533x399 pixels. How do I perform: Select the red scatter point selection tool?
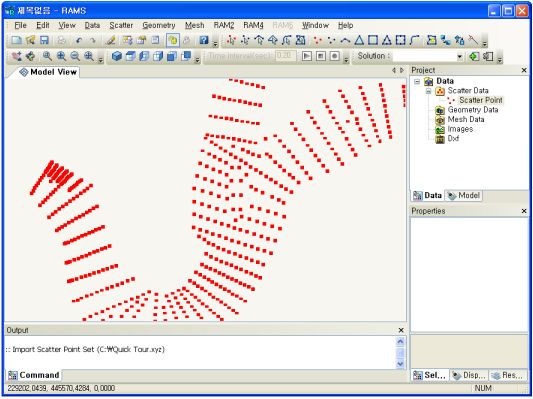pos(231,40)
